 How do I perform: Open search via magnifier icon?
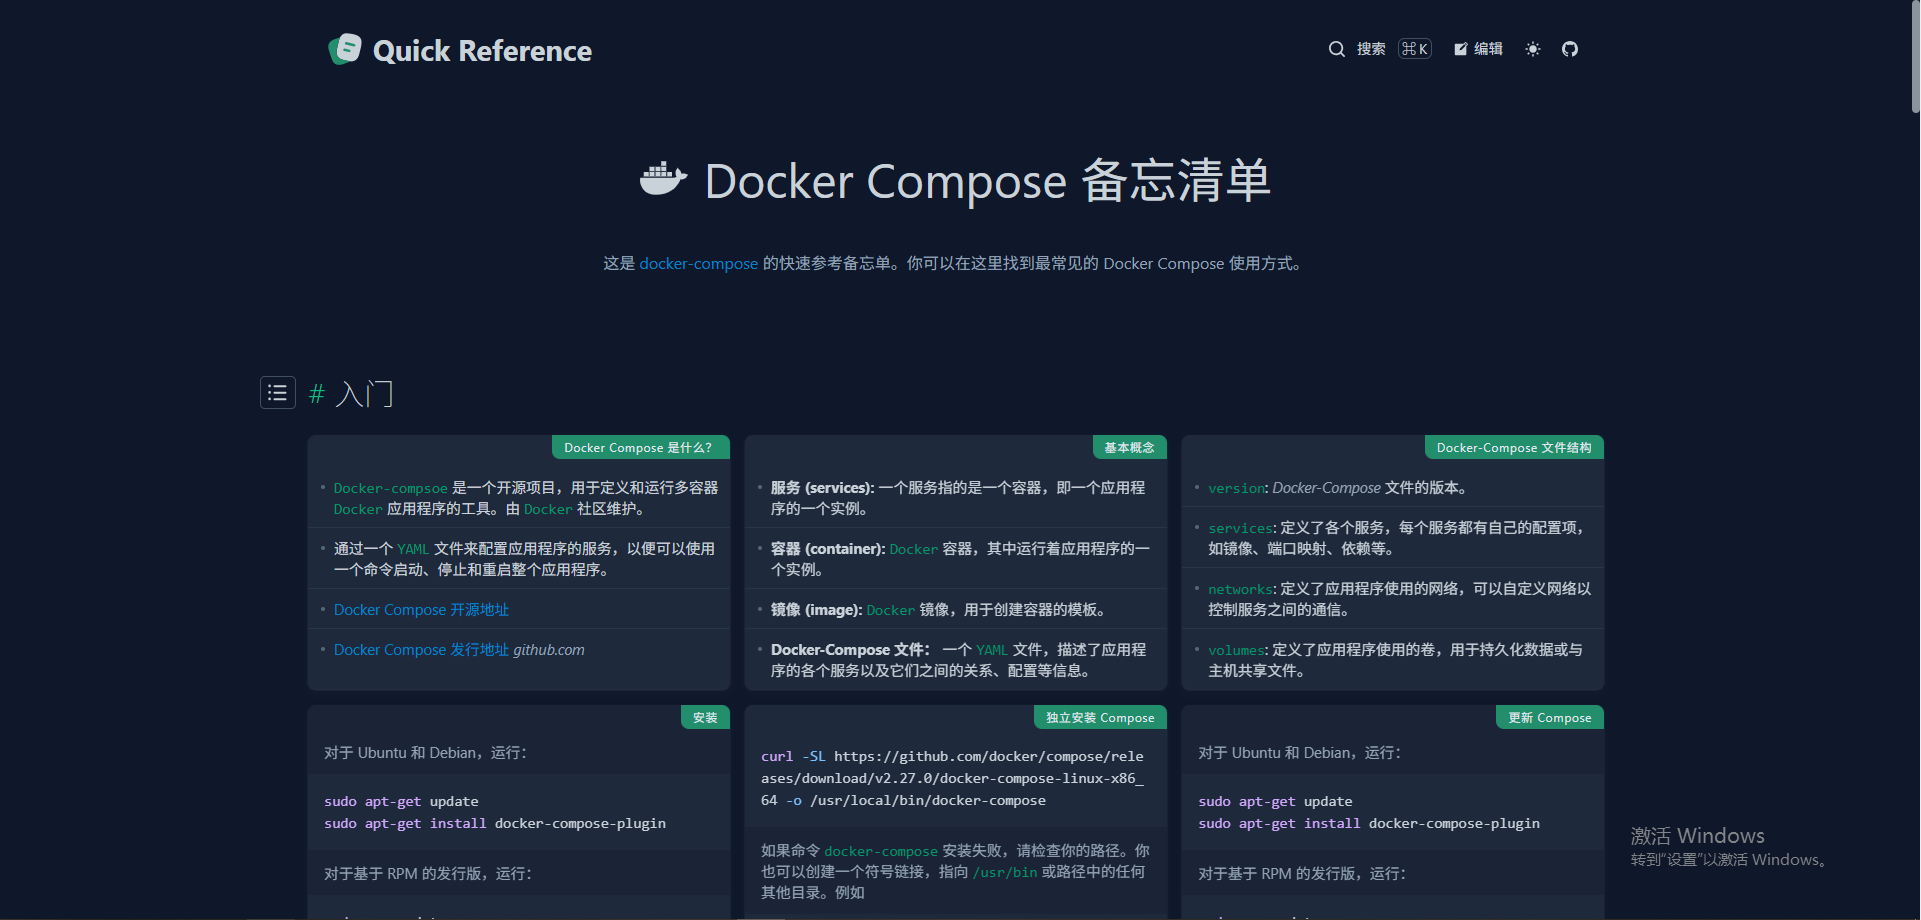point(1336,49)
